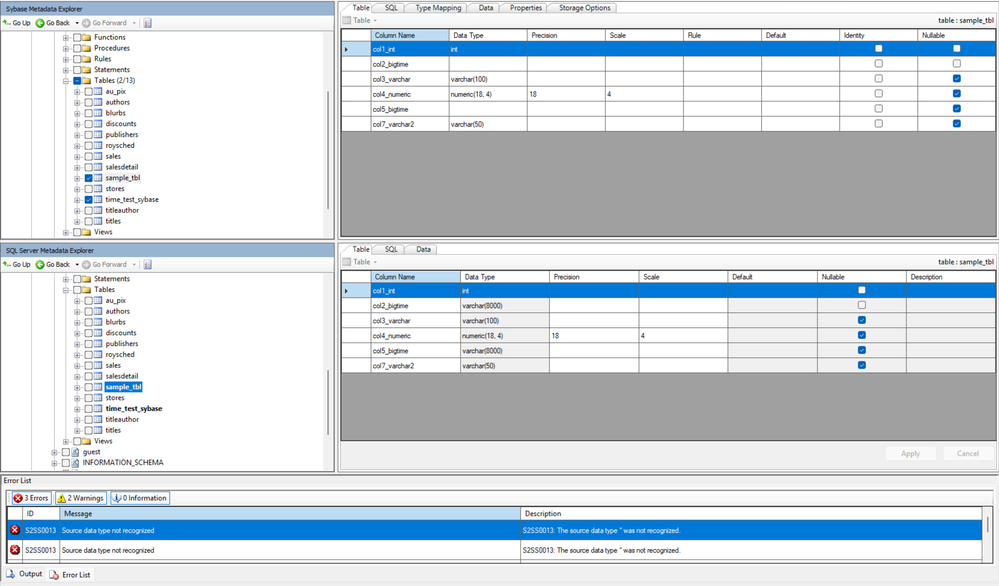
Task: Click Go Back in Sybase Metadata Explorer
Action: pyautogui.click(x=53, y=23)
